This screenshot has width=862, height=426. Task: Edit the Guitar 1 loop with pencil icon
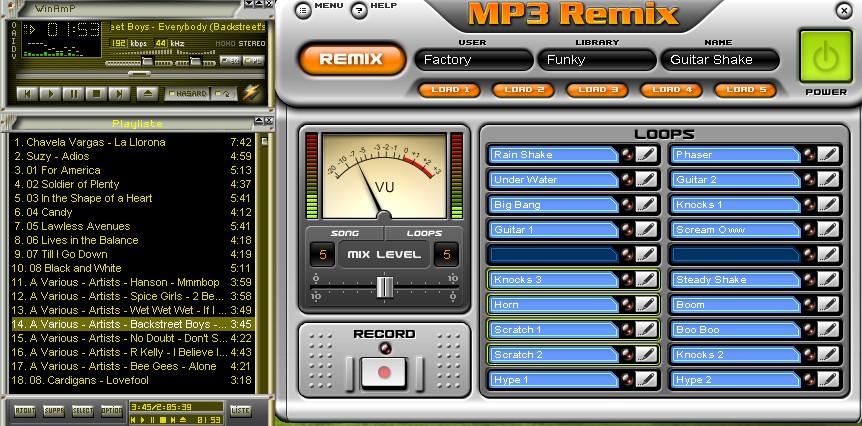[x=646, y=230]
